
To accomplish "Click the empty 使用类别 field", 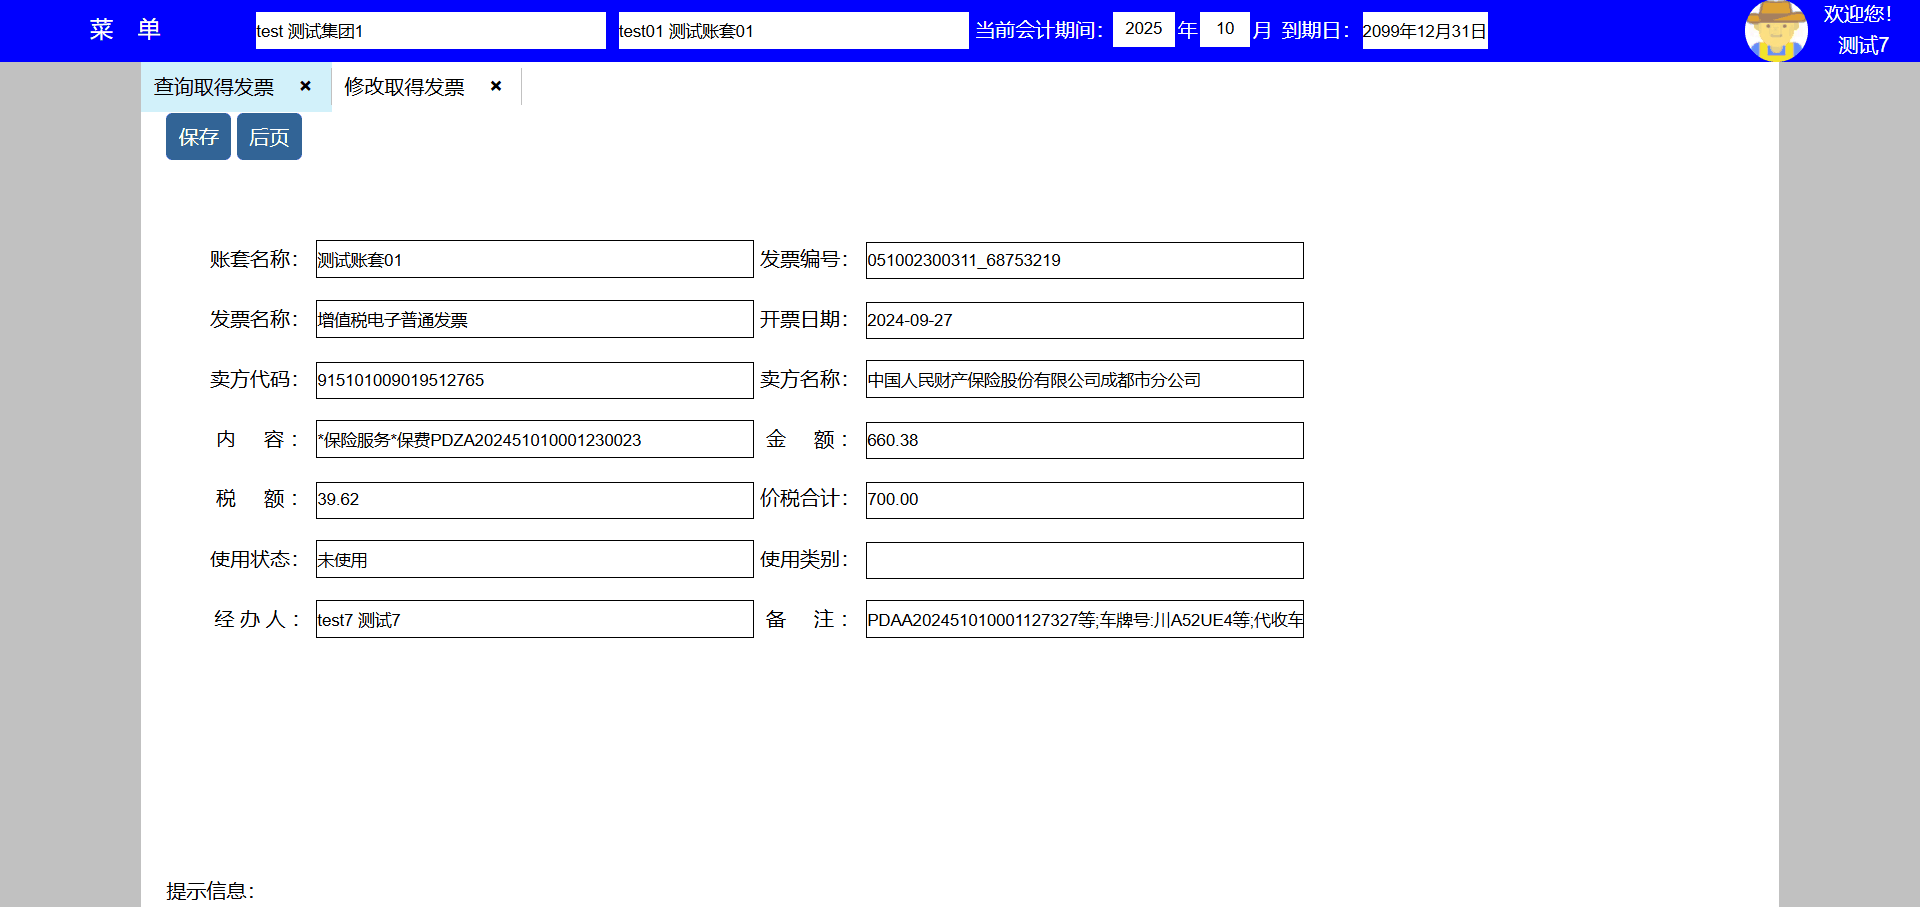I will click(1084, 560).
